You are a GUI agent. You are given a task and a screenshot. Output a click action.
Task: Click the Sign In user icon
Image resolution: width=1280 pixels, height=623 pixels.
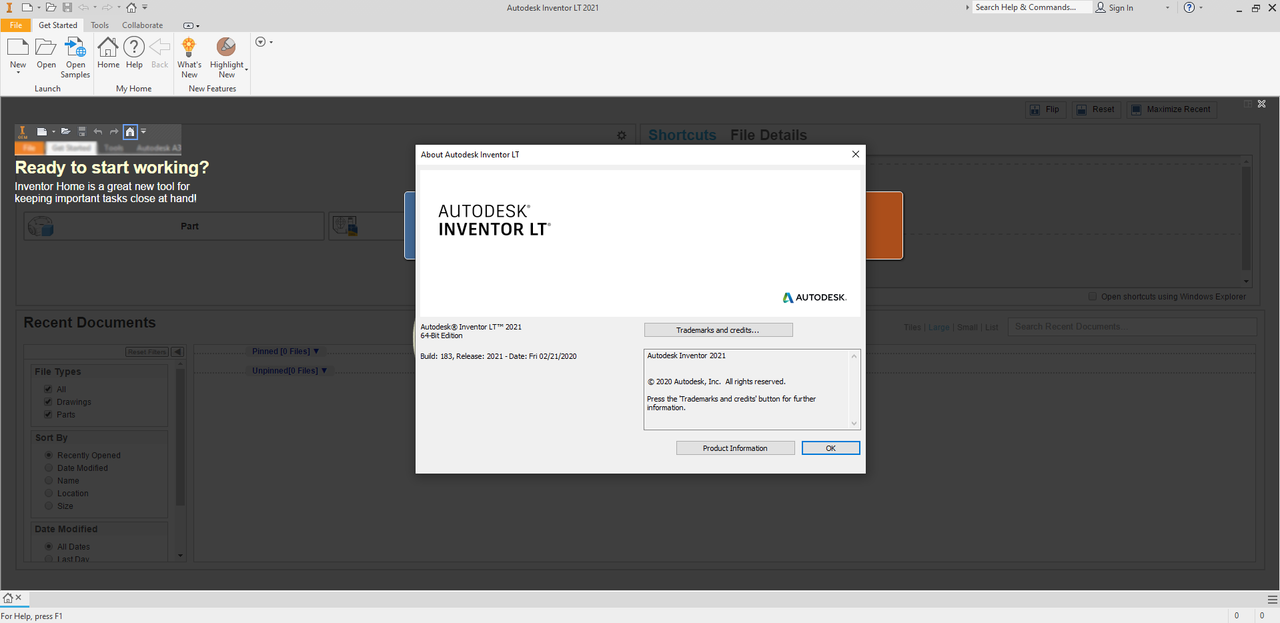tap(1101, 7)
